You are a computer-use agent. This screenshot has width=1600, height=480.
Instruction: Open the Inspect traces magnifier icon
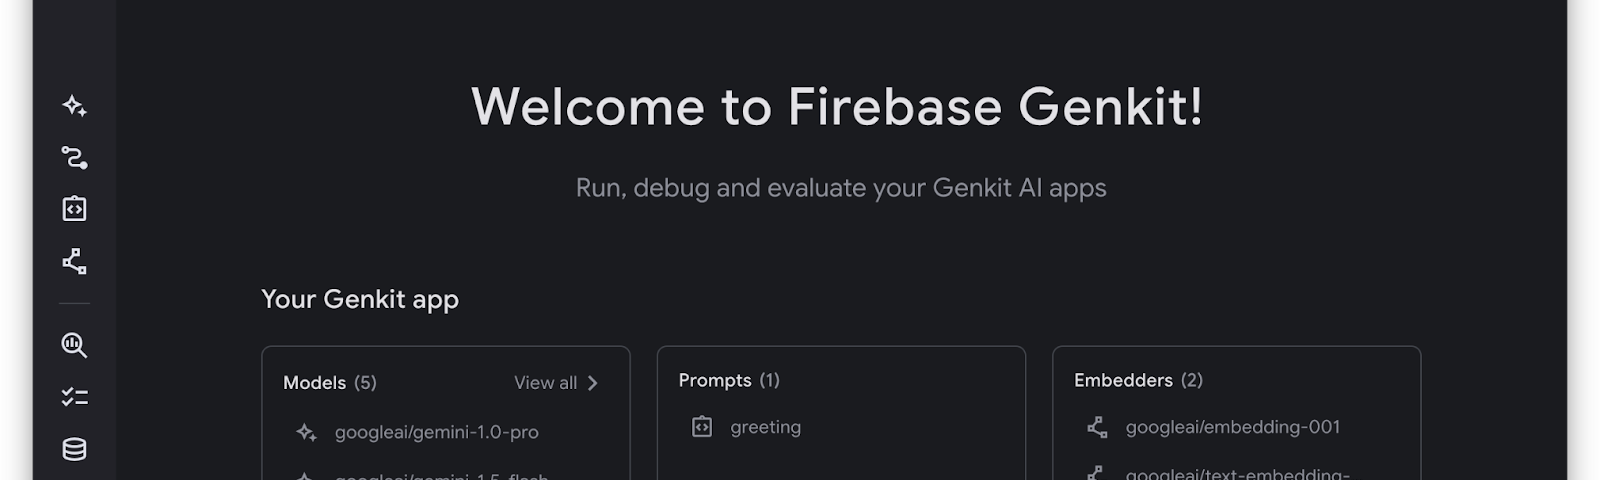coord(74,345)
